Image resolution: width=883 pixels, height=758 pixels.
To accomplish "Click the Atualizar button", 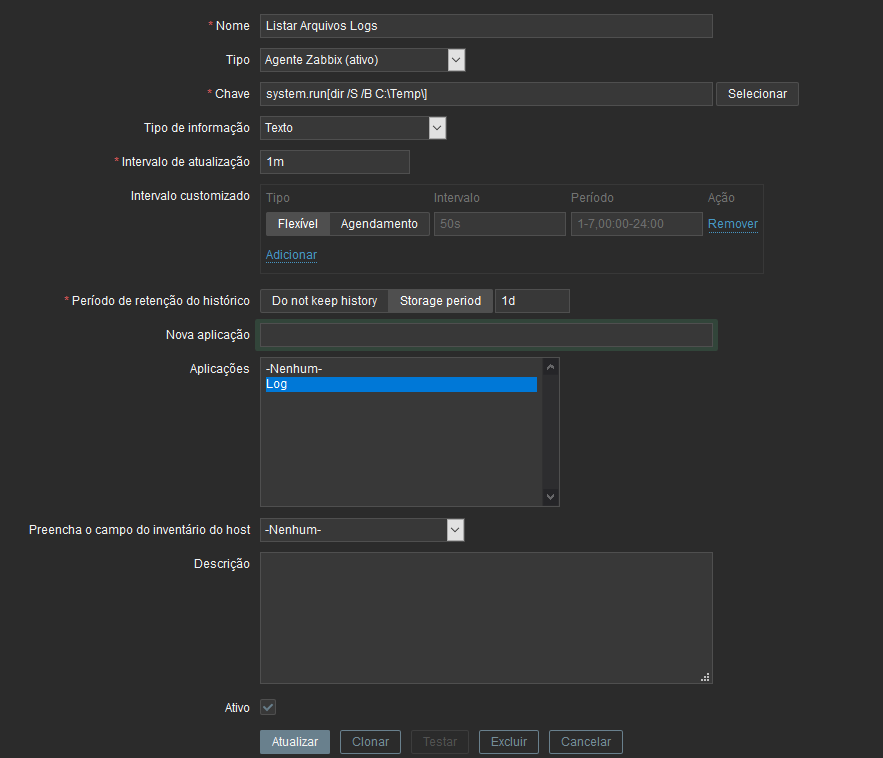I will pyautogui.click(x=295, y=742).
